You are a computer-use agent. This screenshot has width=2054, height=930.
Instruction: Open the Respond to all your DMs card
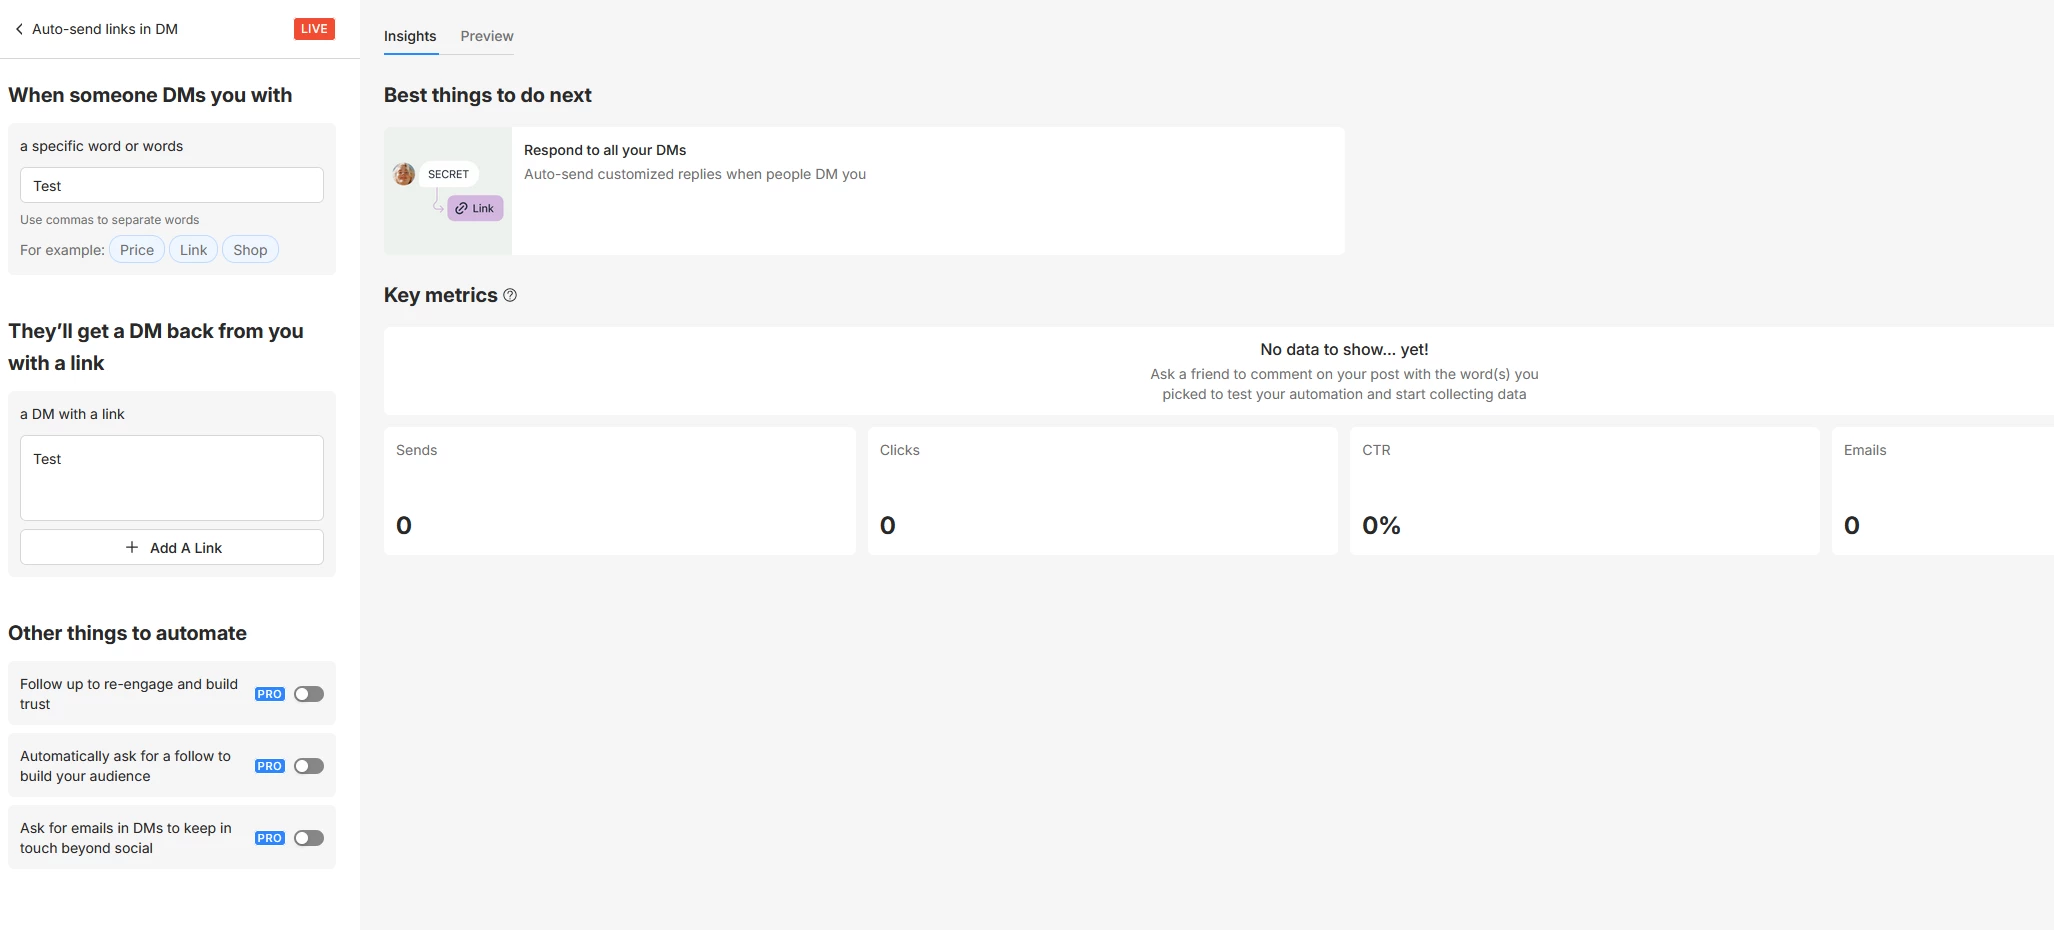(864, 190)
